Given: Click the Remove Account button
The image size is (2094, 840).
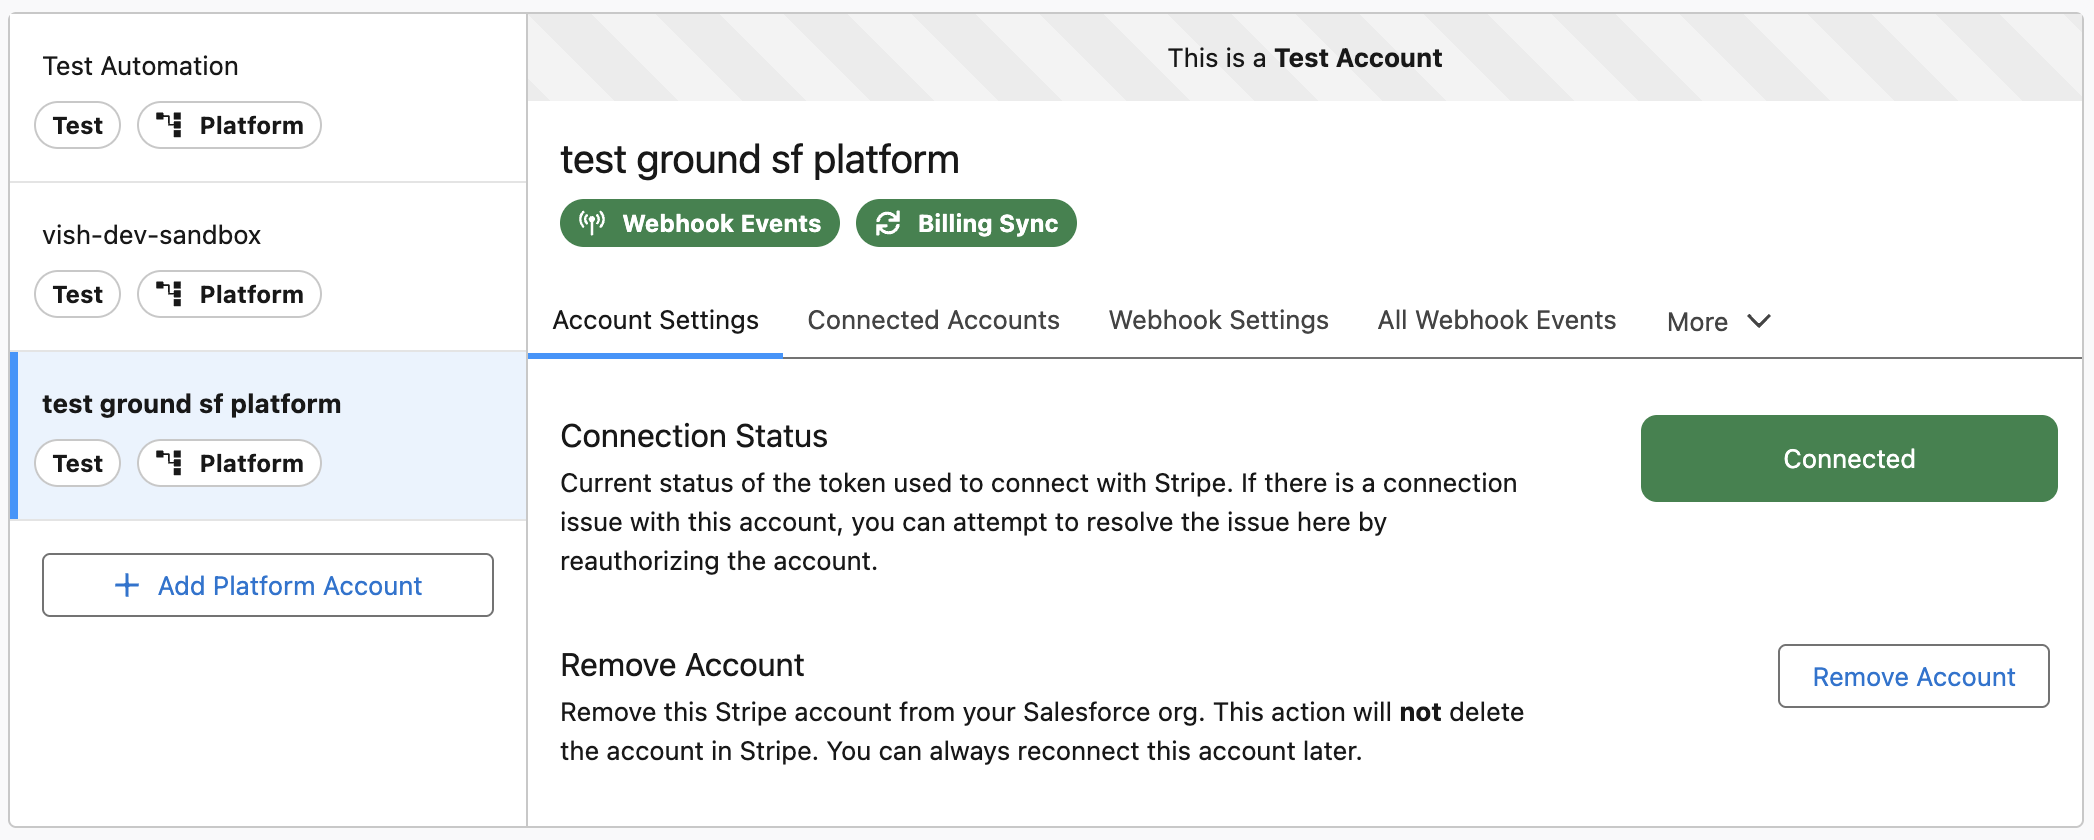Looking at the screenshot, I should coord(1913,677).
